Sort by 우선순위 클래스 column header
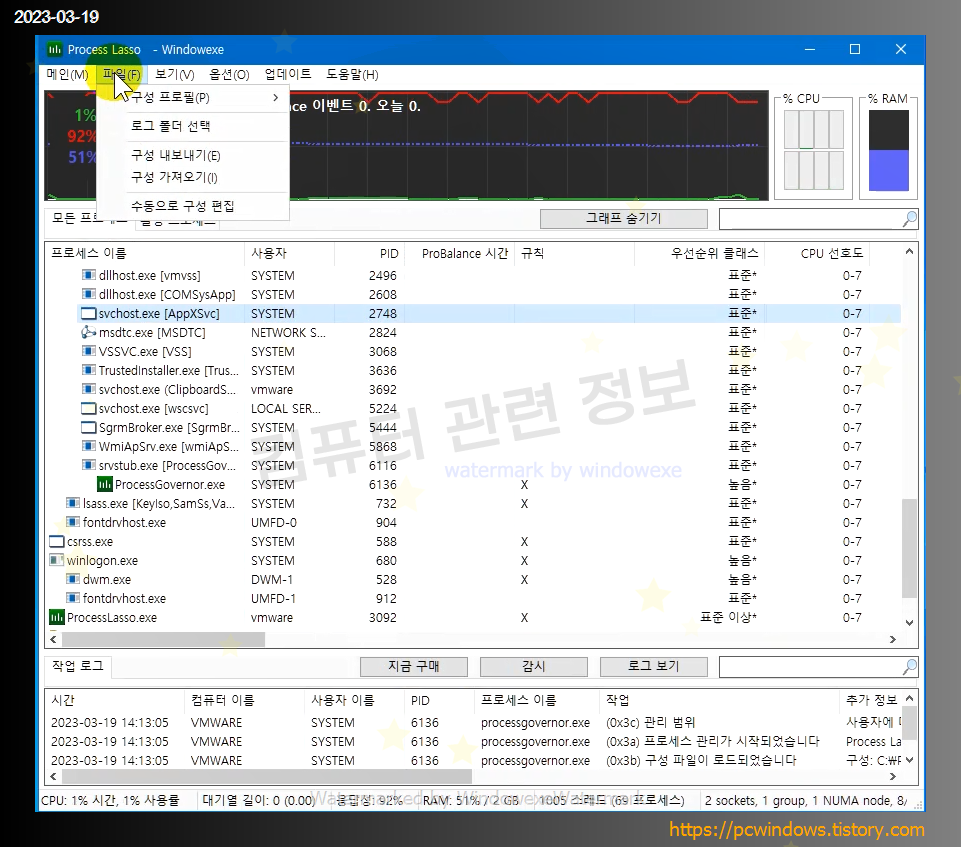The width and height of the screenshot is (961, 847). 699,253
